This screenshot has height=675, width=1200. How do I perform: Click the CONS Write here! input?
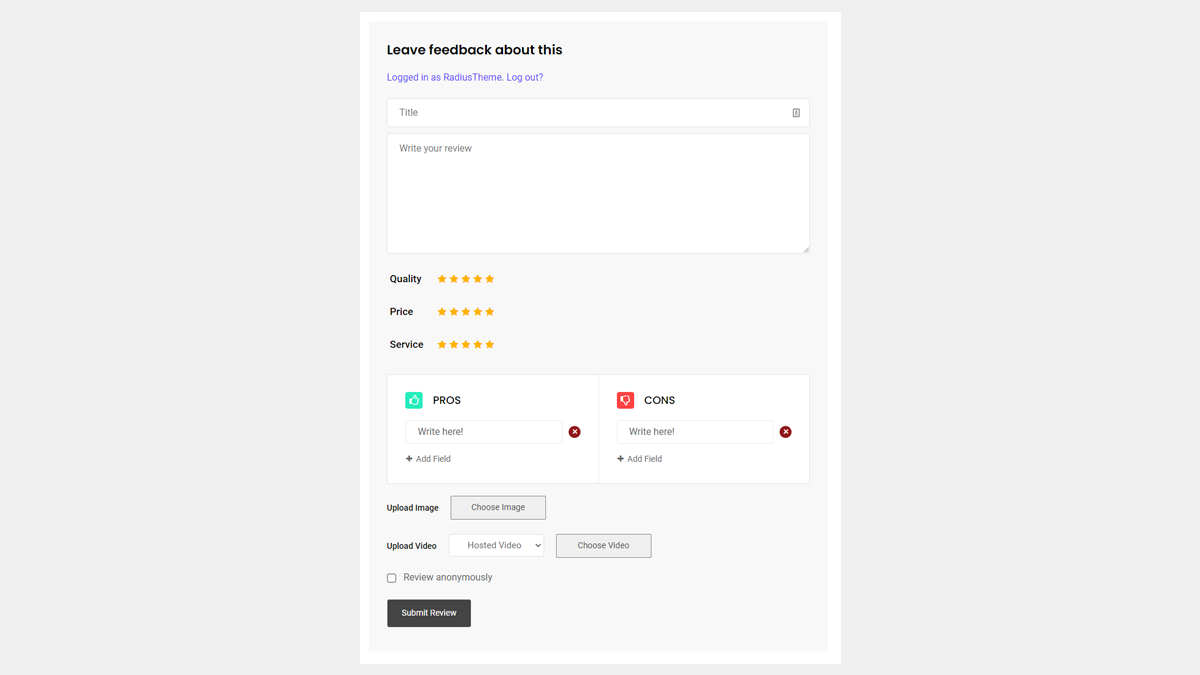point(696,432)
